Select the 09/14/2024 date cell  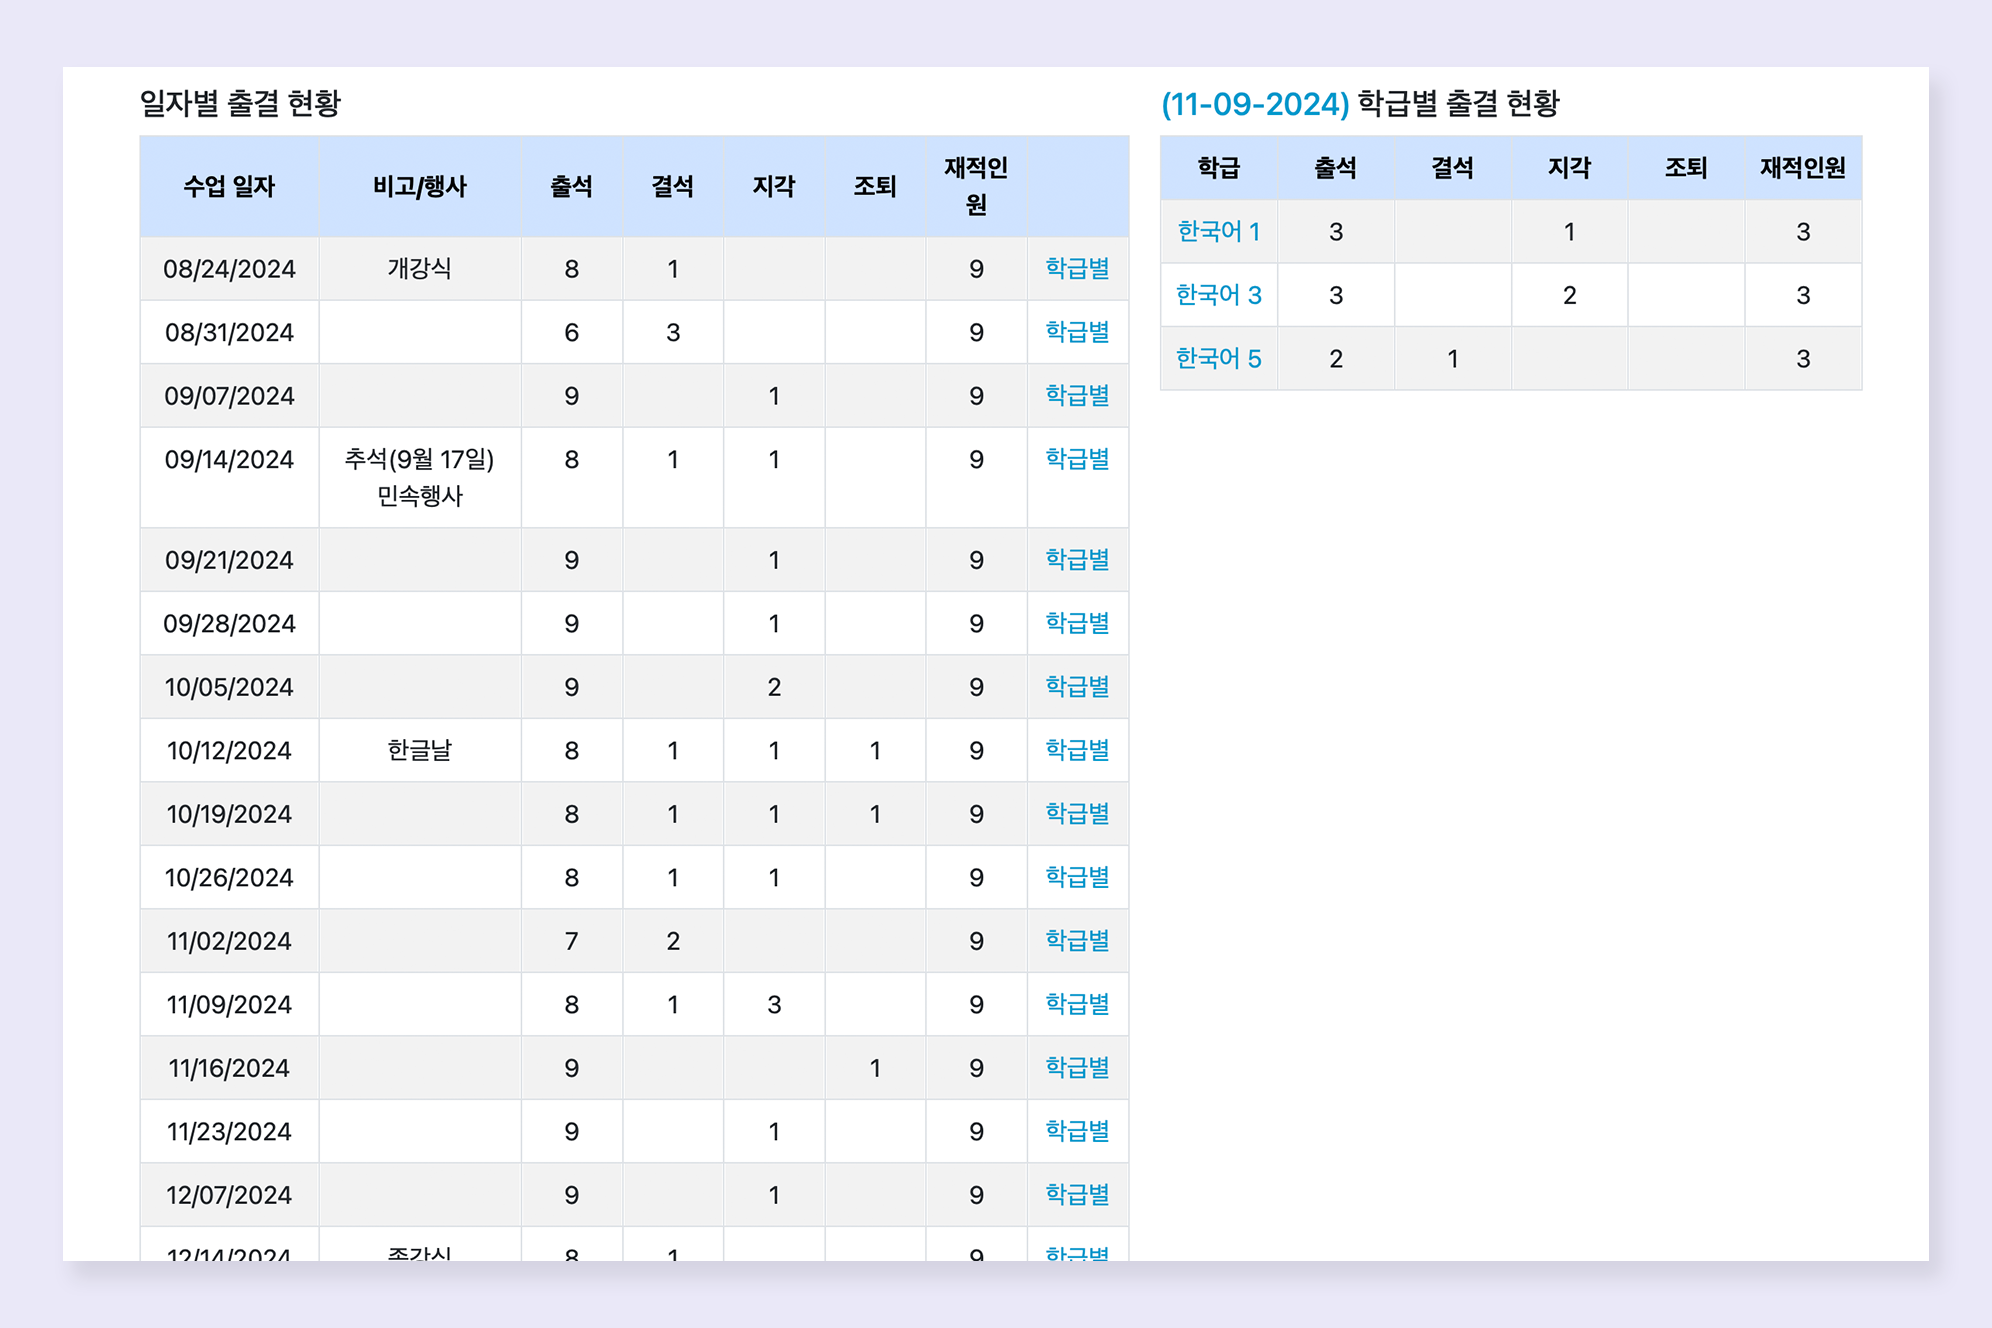229,477
